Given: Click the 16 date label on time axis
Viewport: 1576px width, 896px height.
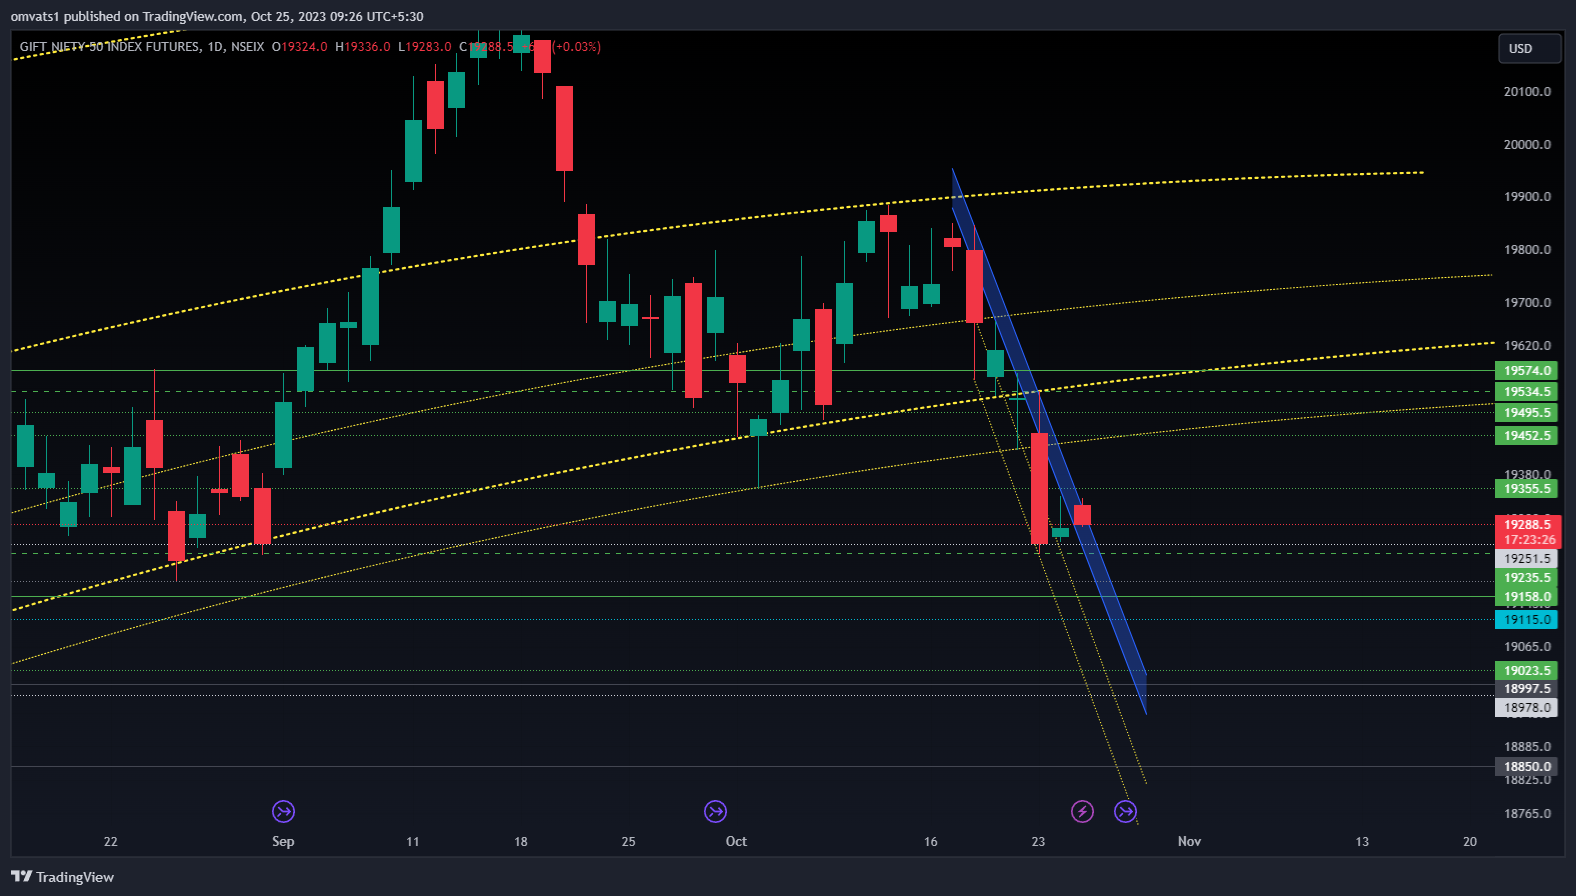Looking at the screenshot, I should pyautogui.click(x=930, y=842).
